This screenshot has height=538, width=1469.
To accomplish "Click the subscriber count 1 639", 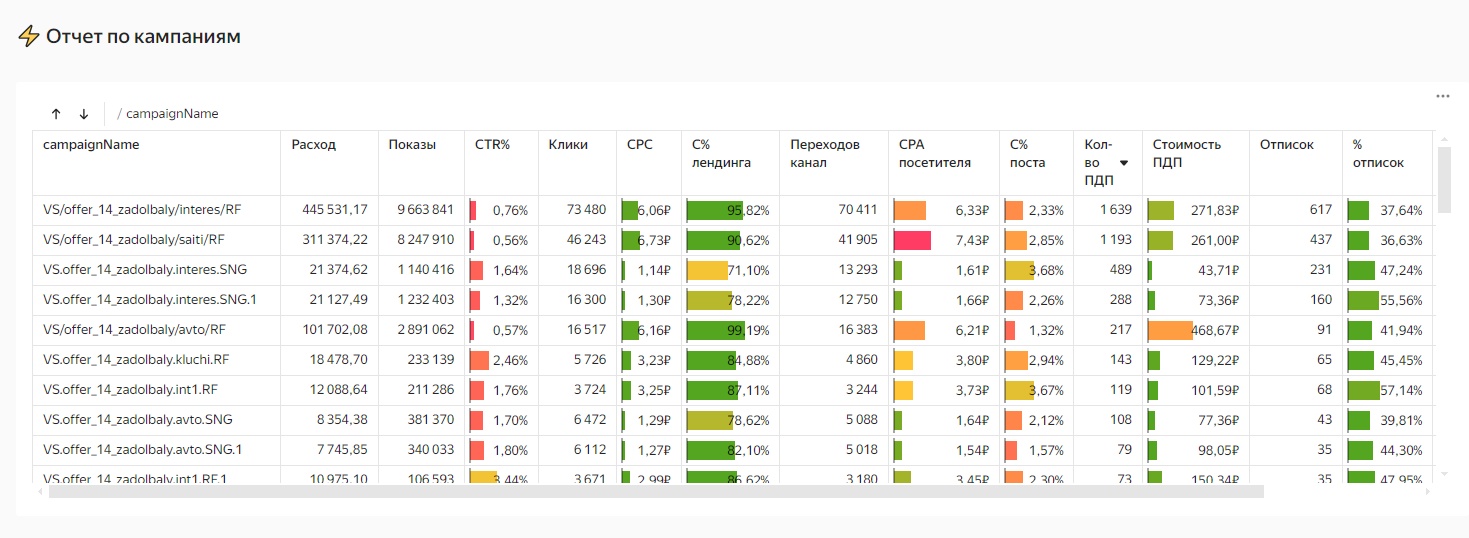I will click(x=1116, y=210).
